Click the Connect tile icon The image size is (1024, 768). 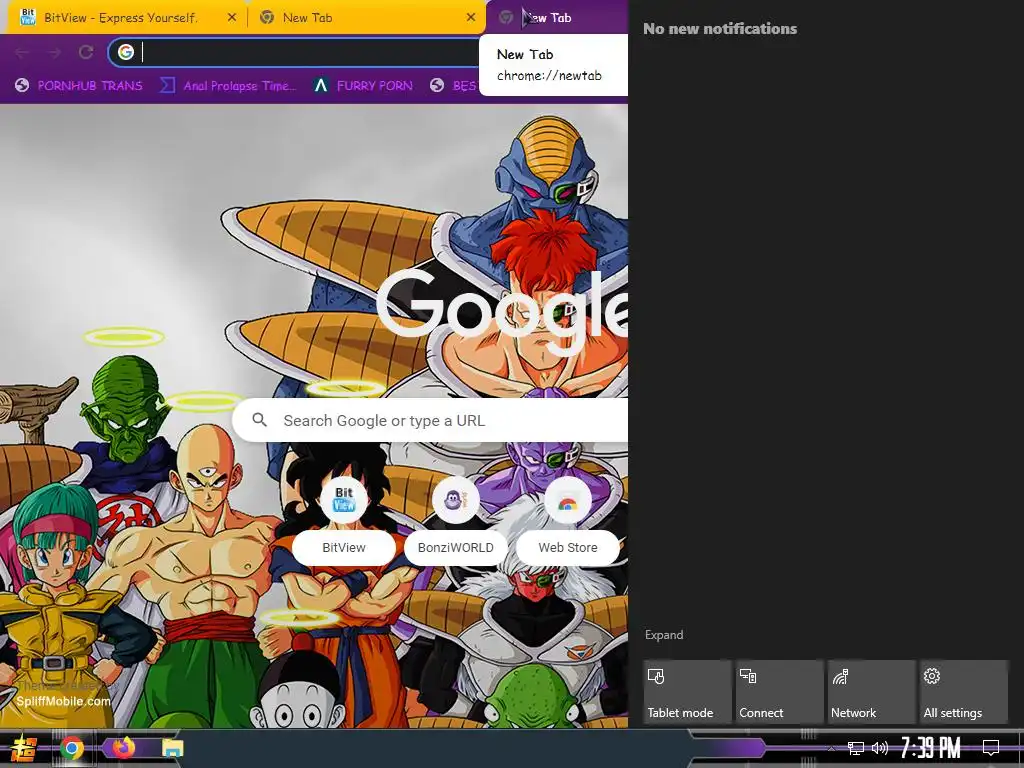click(x=748, y=676)
